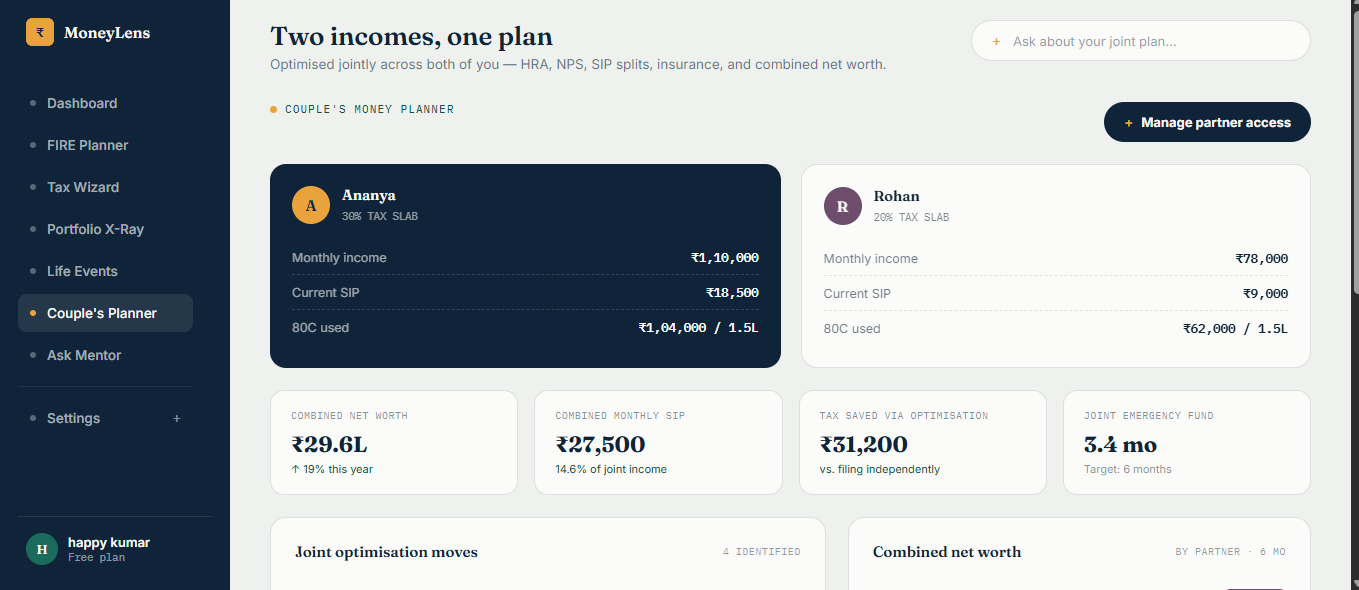Click the plus icon in the search box

point(996,42)
